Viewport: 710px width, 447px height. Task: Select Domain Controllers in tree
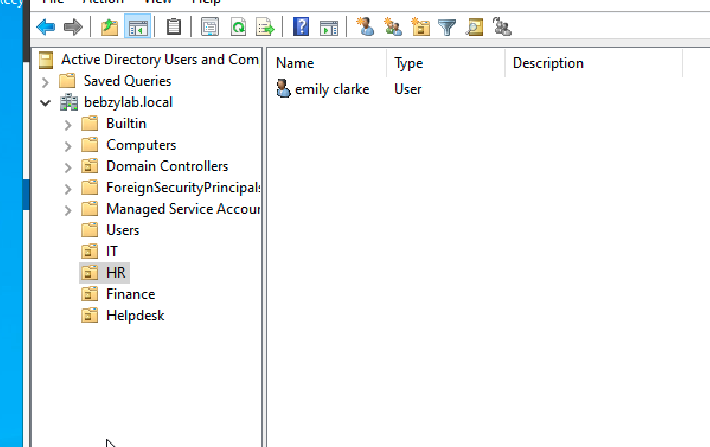167,166
